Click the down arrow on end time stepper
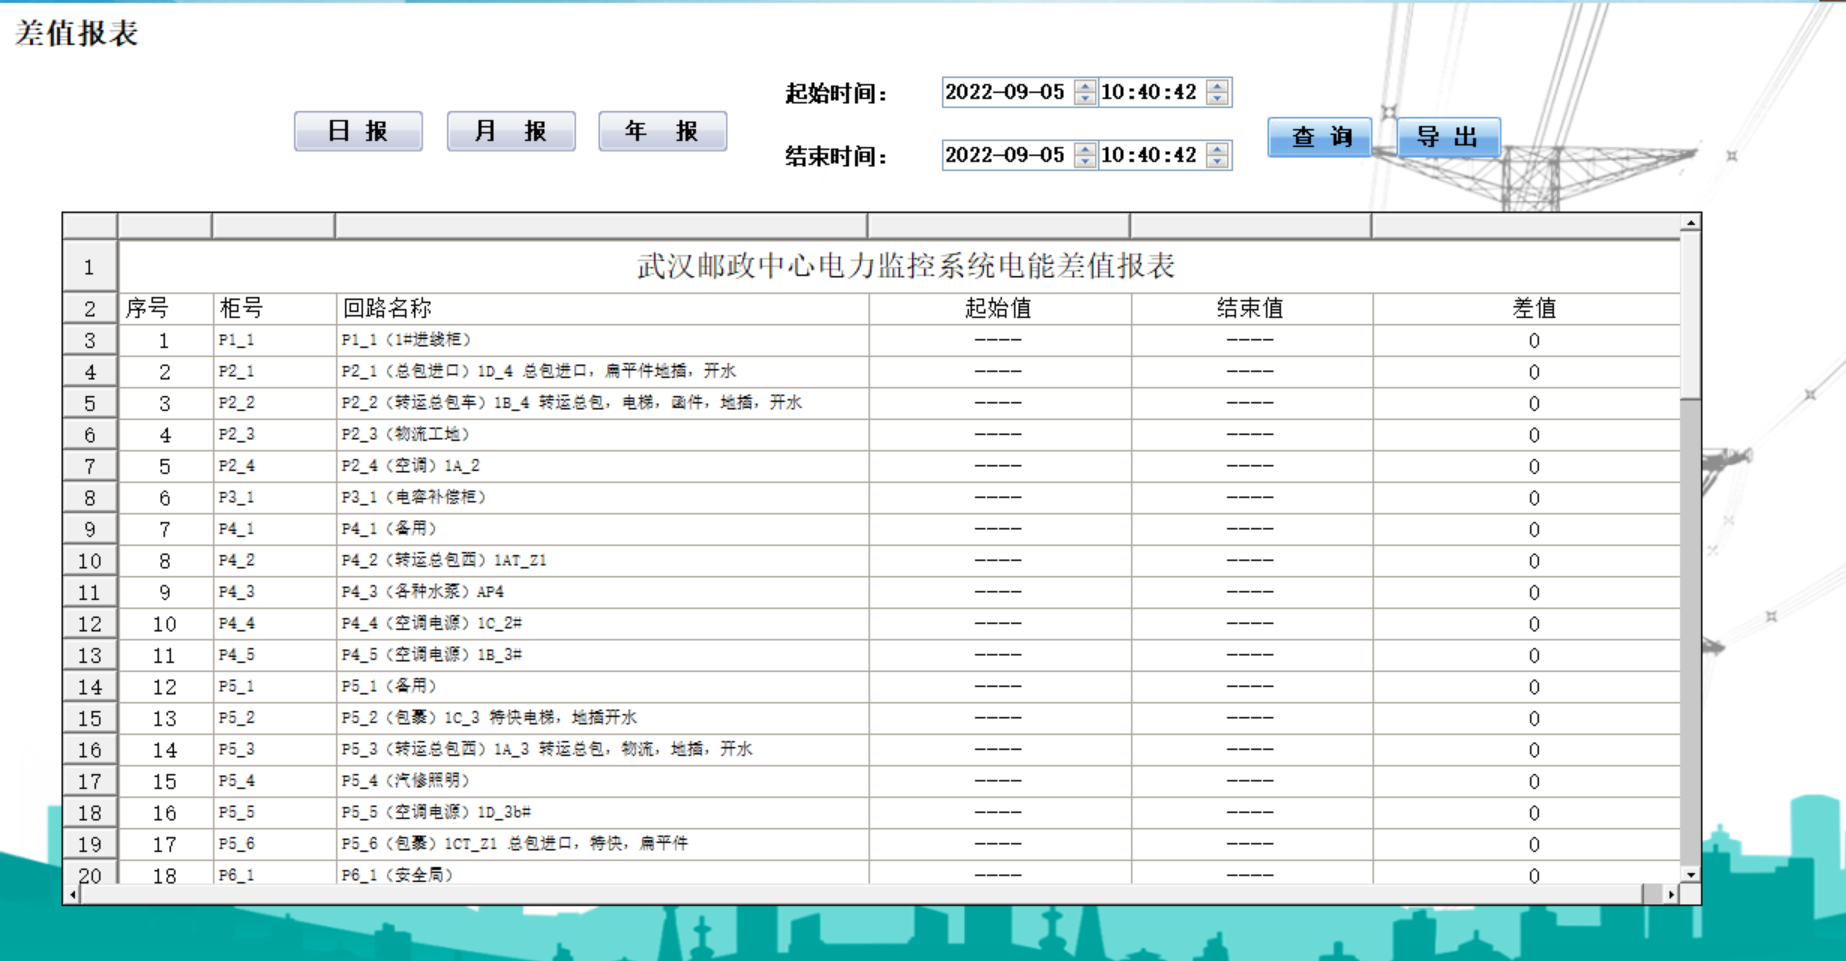The height and width of the screenshot is (961, 1846). (1216, 160)
